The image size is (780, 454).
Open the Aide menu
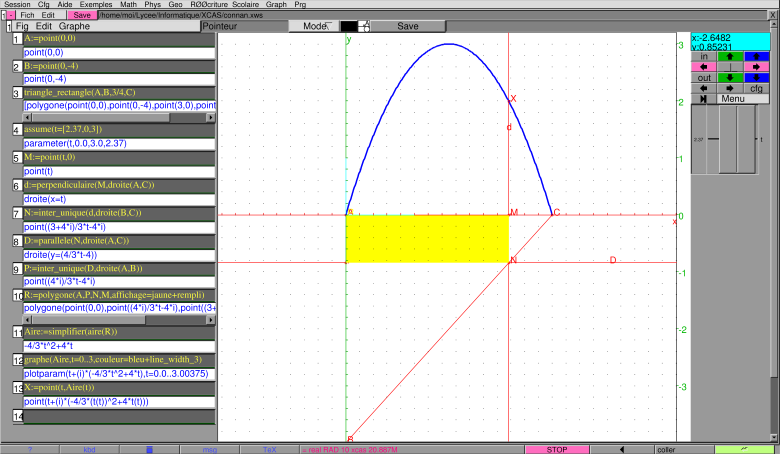pyautogui.click(x=65, y=4)
